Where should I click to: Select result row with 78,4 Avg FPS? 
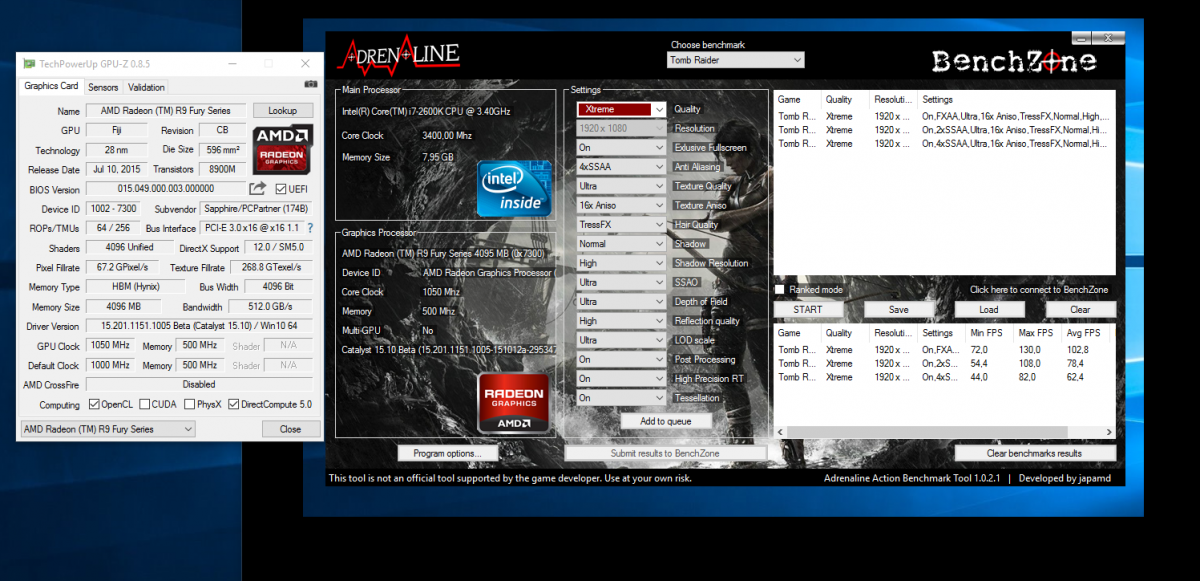pyautogui.click(x=944, y=364)
